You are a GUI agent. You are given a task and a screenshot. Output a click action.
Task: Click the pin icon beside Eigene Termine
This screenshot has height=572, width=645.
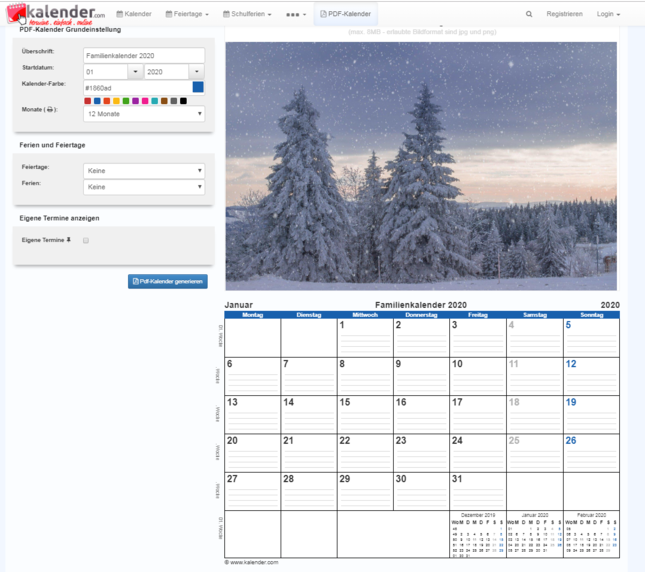[69, 241]
